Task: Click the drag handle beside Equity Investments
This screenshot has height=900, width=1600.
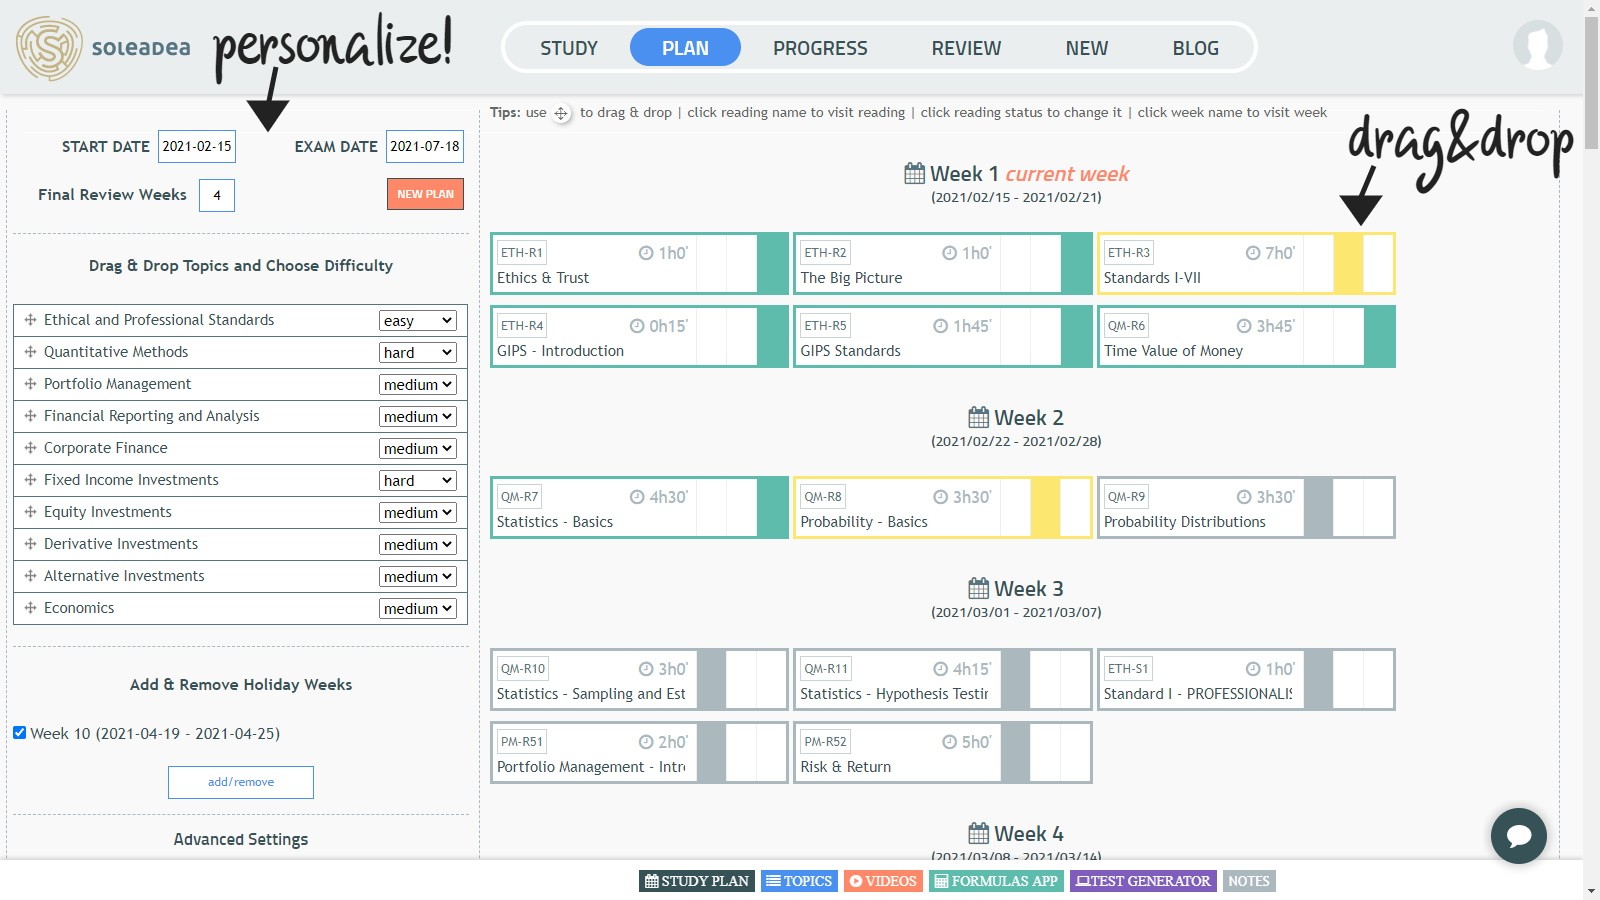Action: click(30, 512)
